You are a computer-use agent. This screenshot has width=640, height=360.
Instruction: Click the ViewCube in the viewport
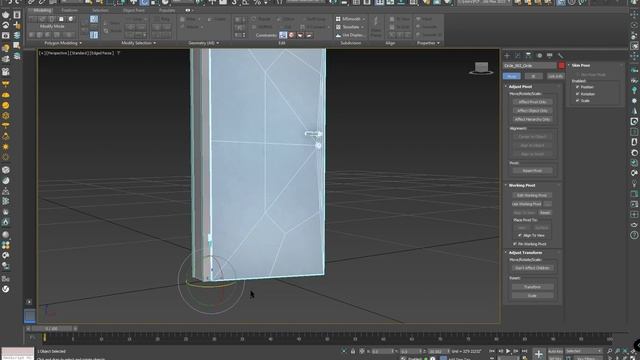coord(481,68)
